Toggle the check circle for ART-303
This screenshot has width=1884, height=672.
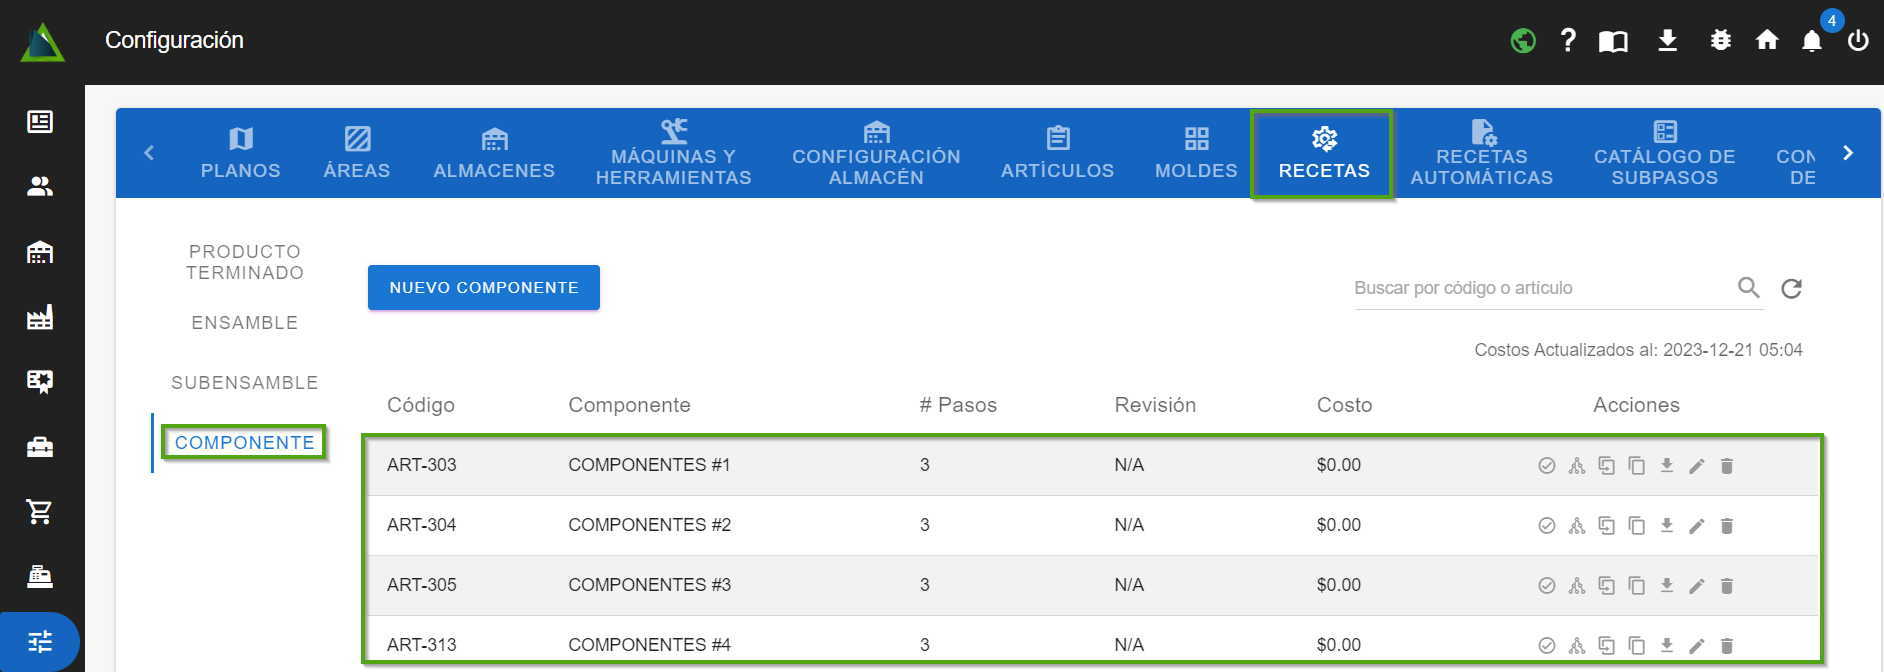1546,466
